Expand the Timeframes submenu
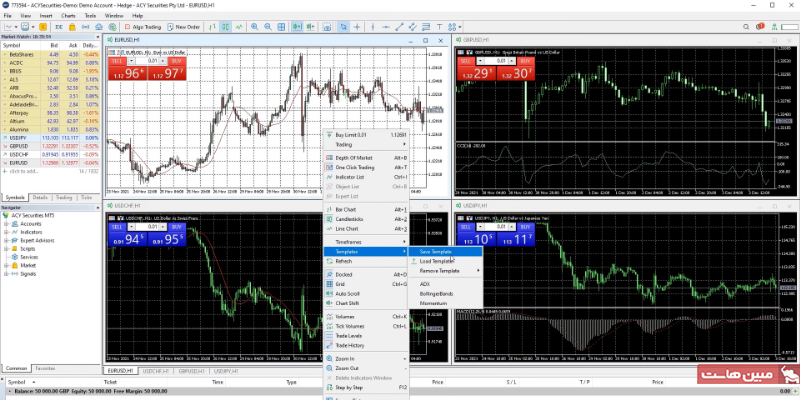Image resolution: width=800 pixels, height=400 pixels. [366, 242]
